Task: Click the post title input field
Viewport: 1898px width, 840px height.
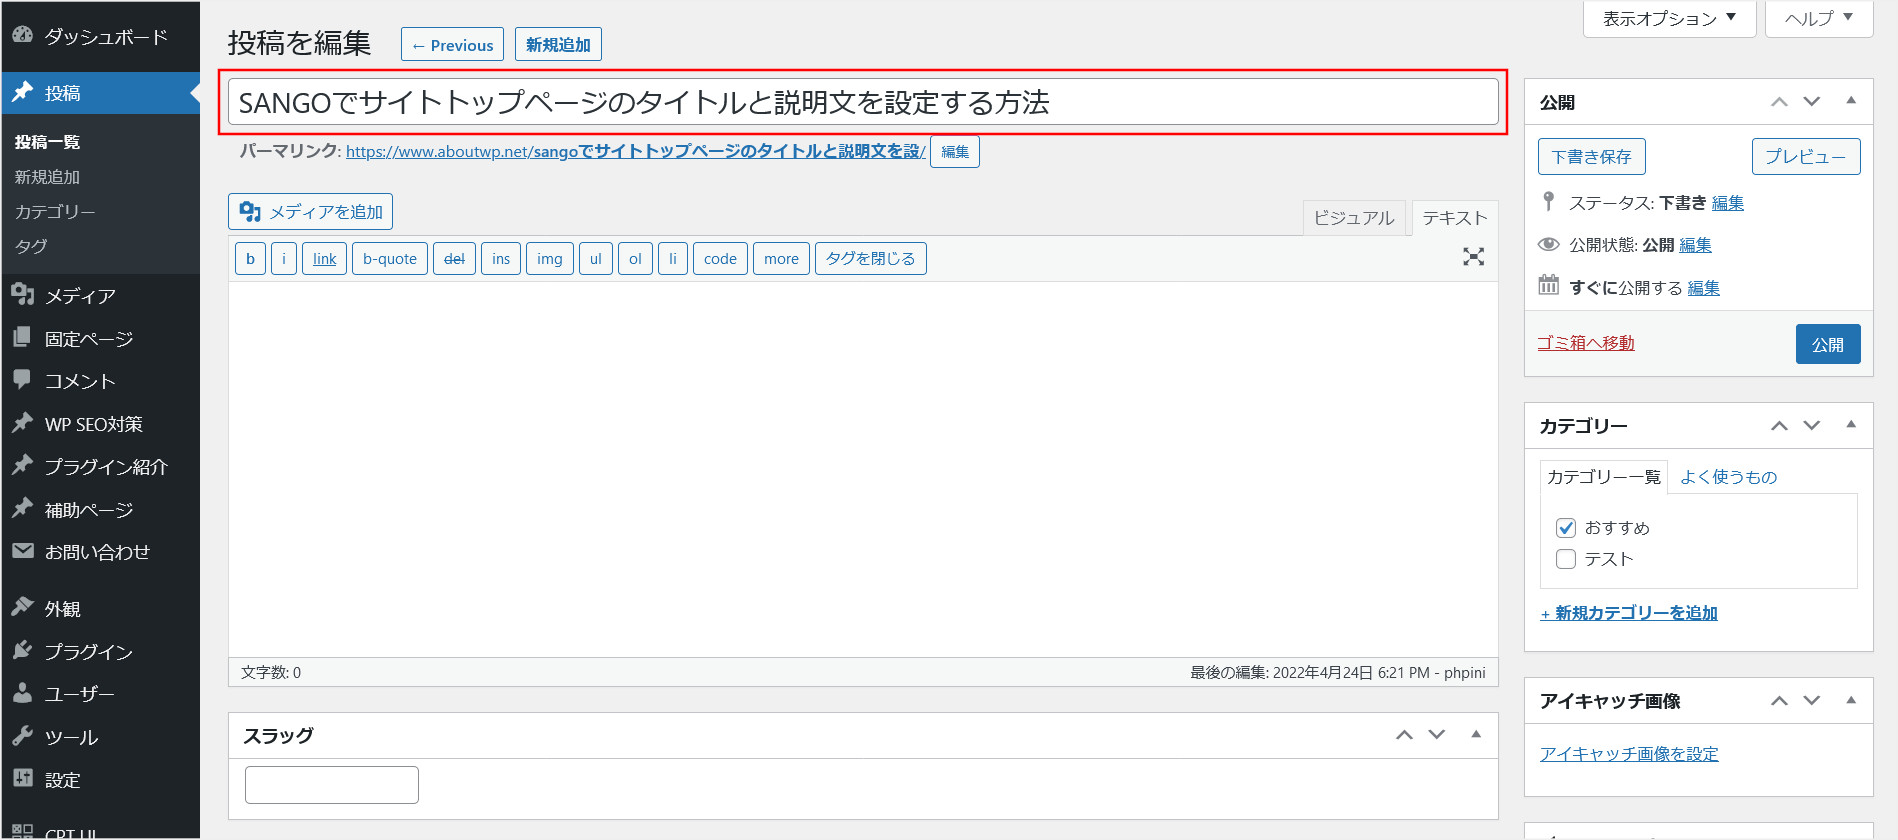Action: 862,102
